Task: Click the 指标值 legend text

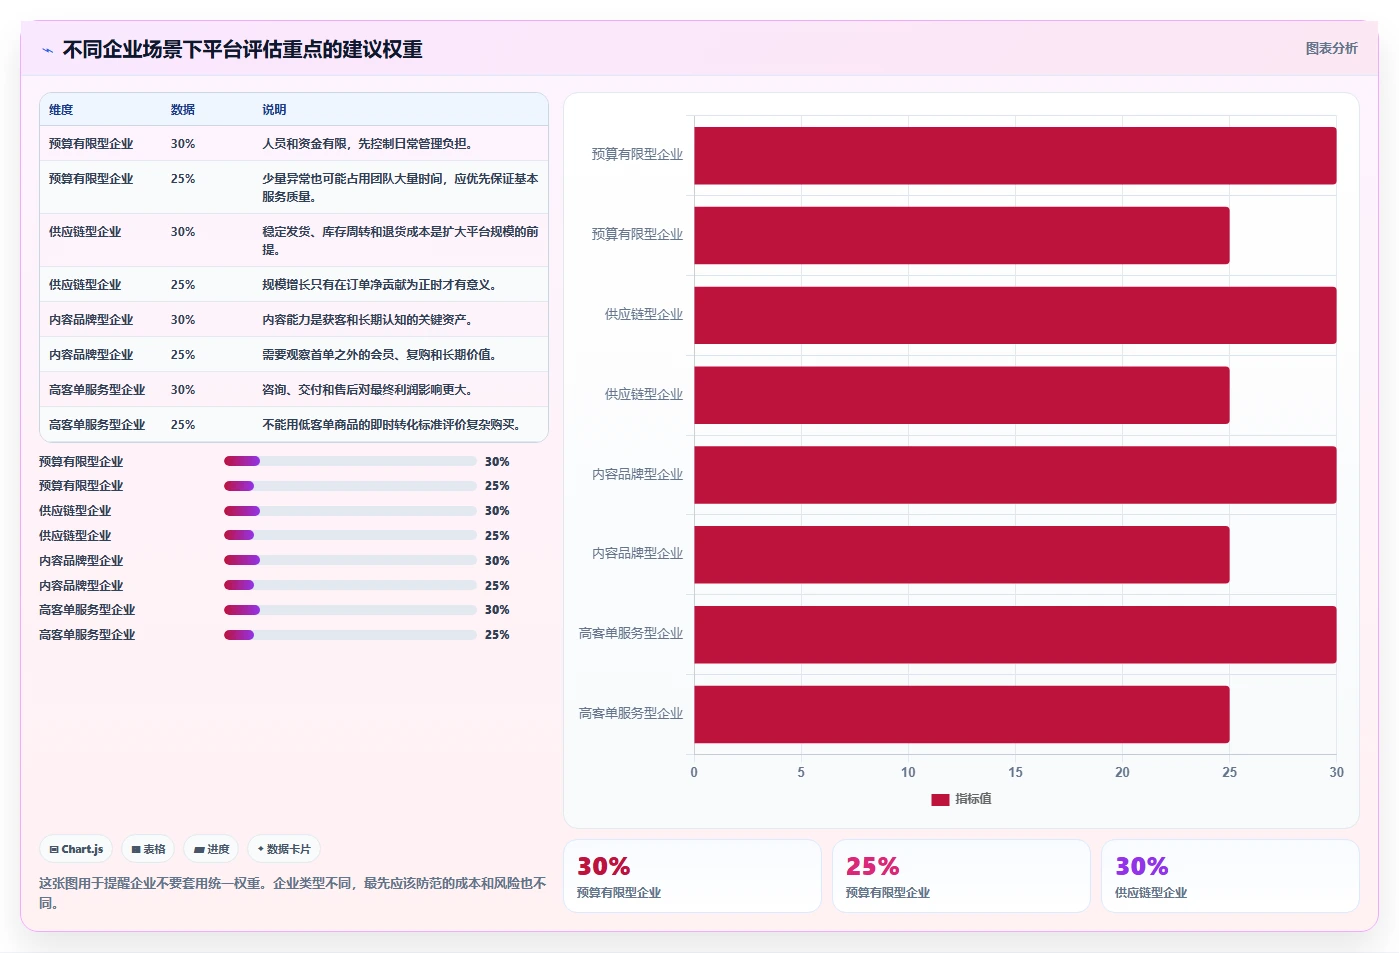Action: 973,799
